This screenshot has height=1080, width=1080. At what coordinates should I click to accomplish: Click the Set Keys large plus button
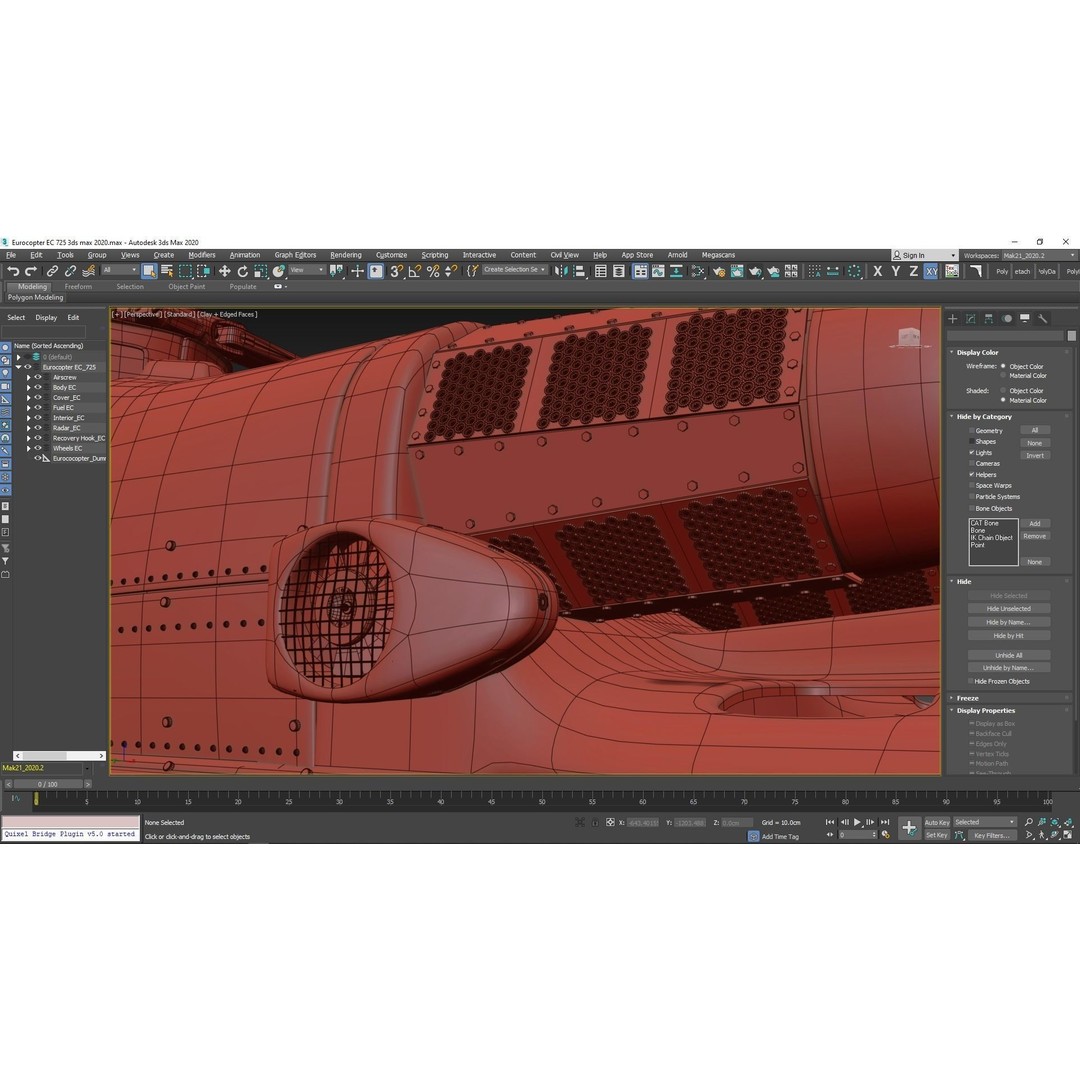coord(909,828)
